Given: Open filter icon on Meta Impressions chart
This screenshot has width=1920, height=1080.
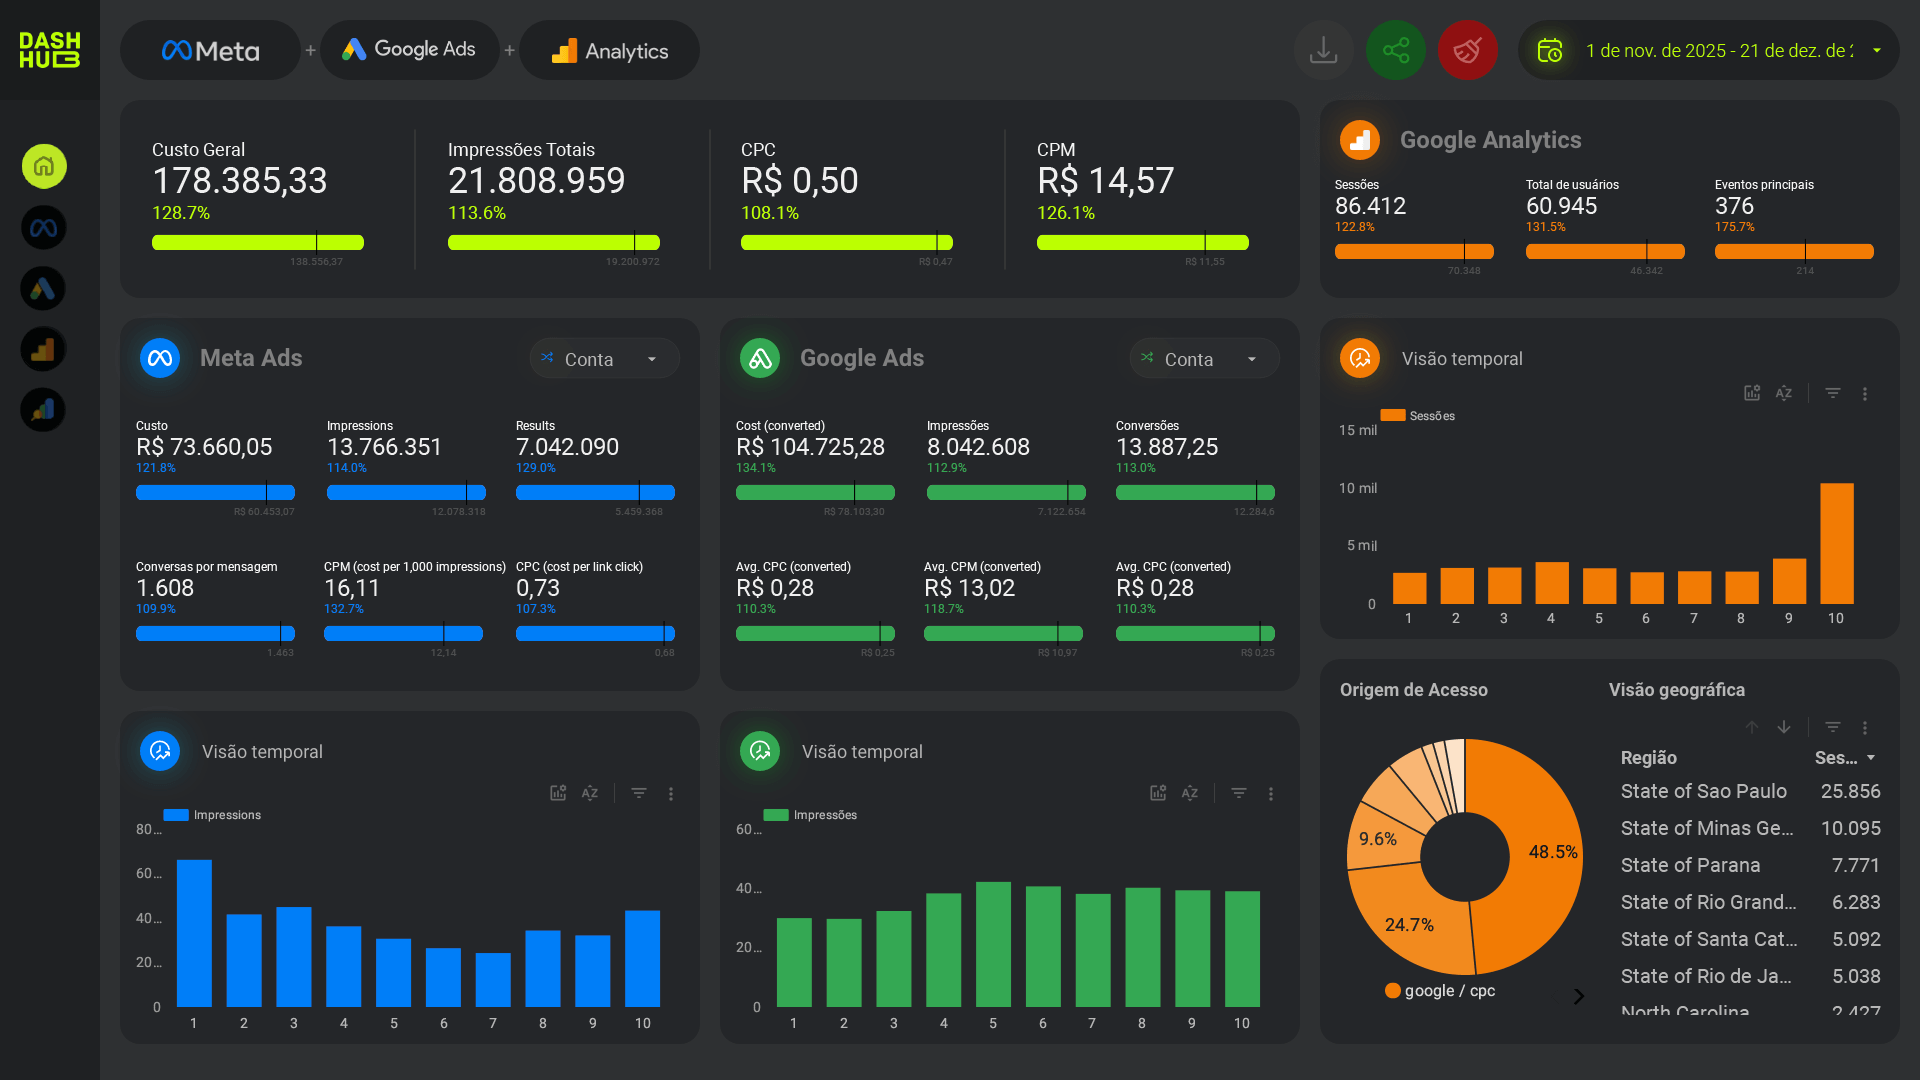Looking at the screenshot, I should (639, 793).
